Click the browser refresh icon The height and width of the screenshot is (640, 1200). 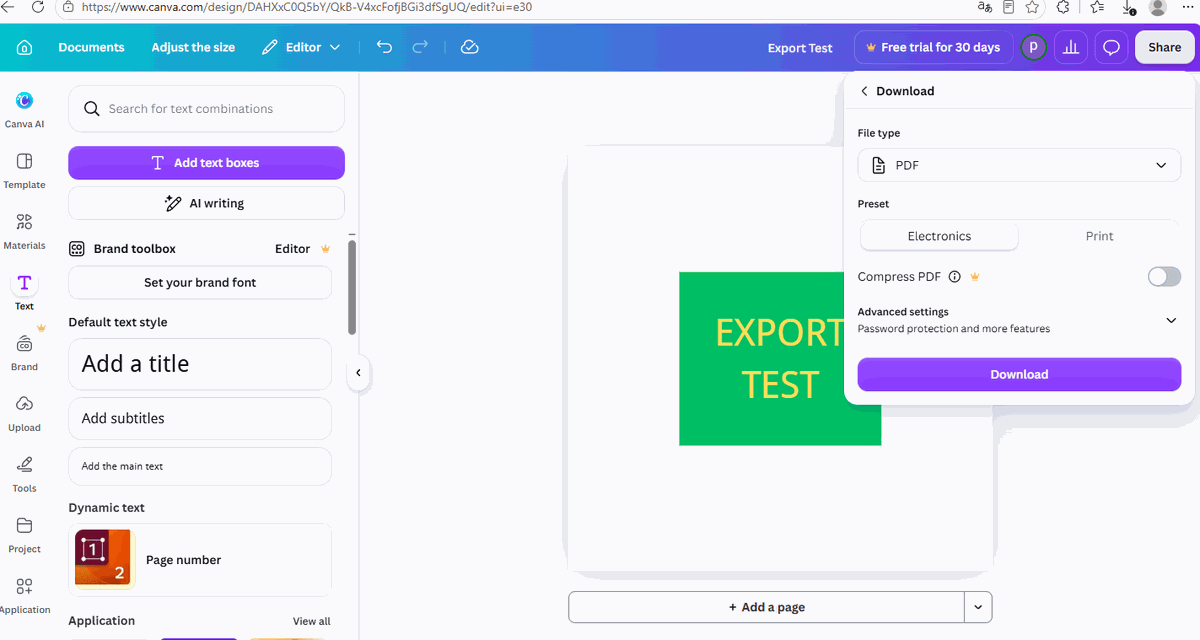(38, 7)
